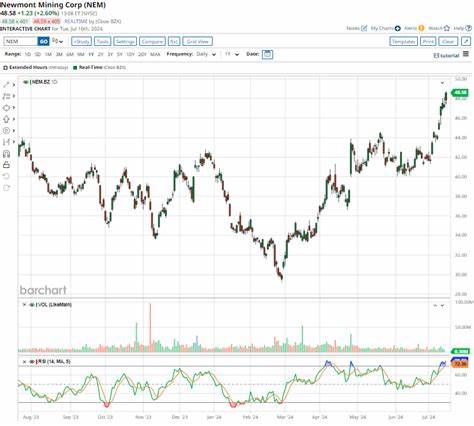Click the Compare button
The width and height of the screenshot is (474, 426).
coord(152,41)
